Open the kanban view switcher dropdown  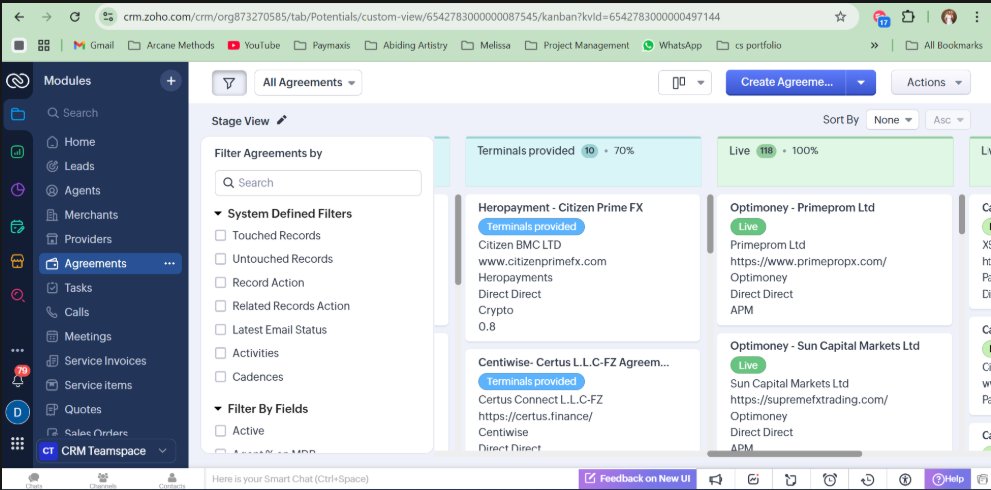point(684,83)
